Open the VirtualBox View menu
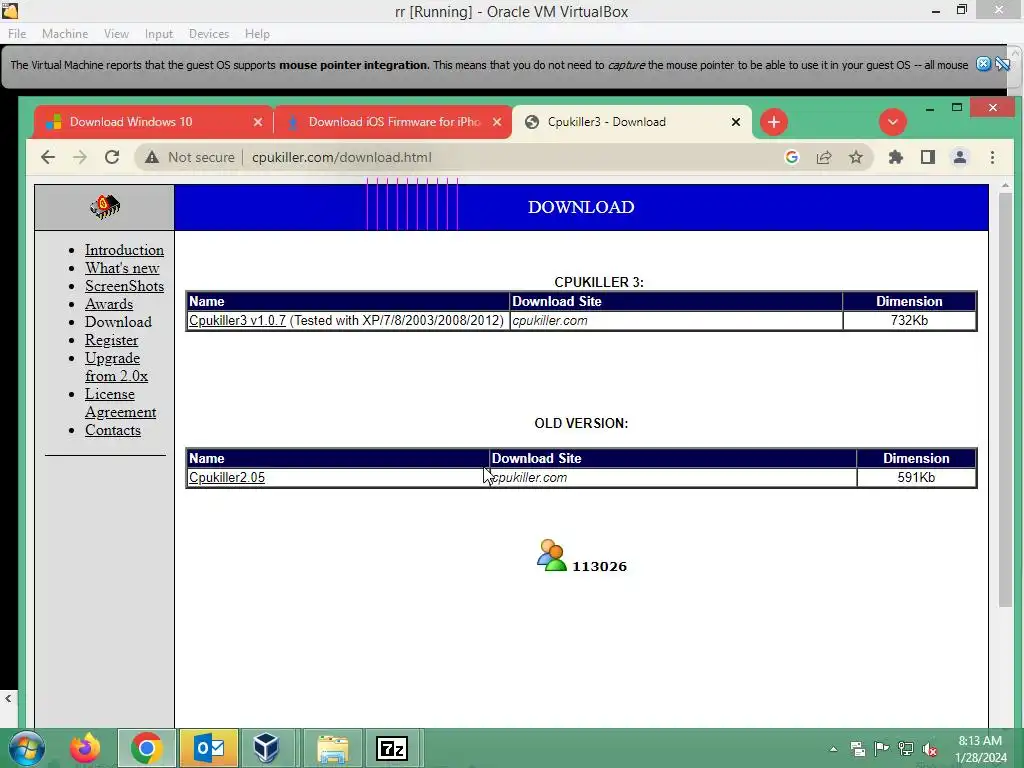The width and height of the screenshot is (1024, 768). pos(116,34)
